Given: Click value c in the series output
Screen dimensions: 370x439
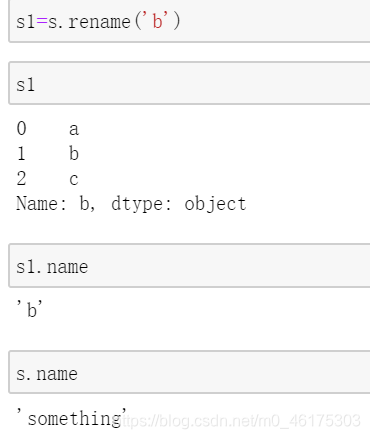Looking at the screenshot, I should click(74, 180).
